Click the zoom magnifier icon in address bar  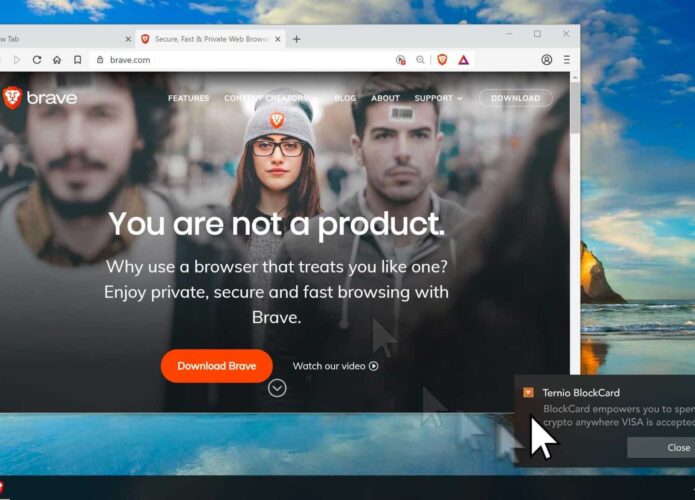click(x=420, y=60)
